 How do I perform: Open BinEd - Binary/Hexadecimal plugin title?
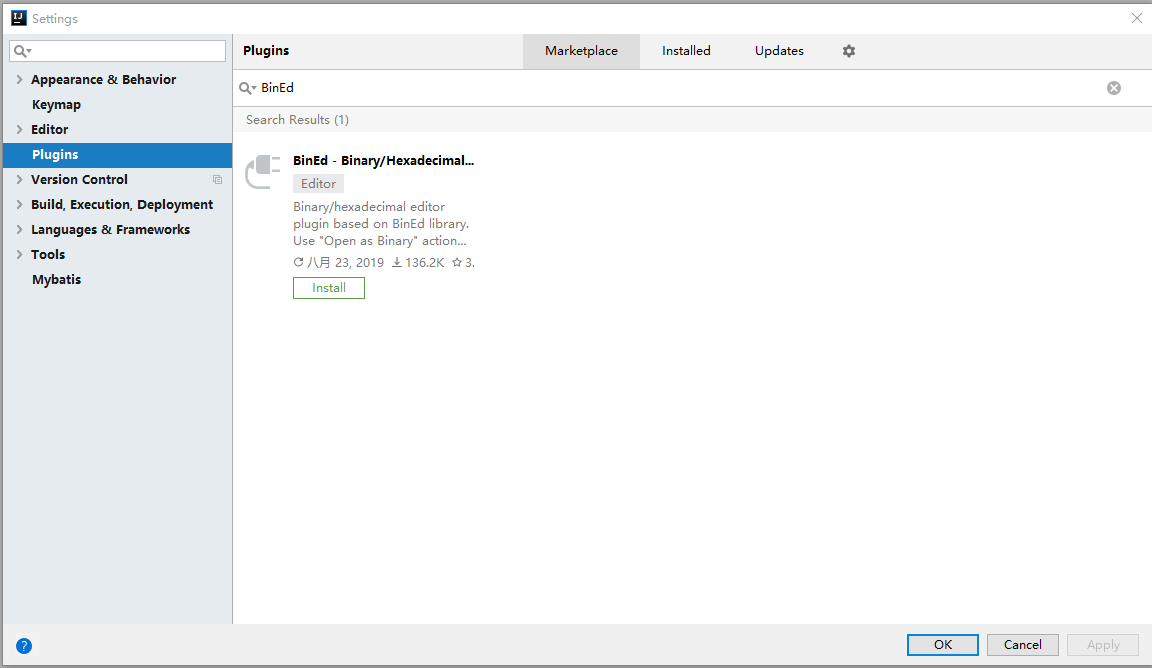(x=384, y=160)
